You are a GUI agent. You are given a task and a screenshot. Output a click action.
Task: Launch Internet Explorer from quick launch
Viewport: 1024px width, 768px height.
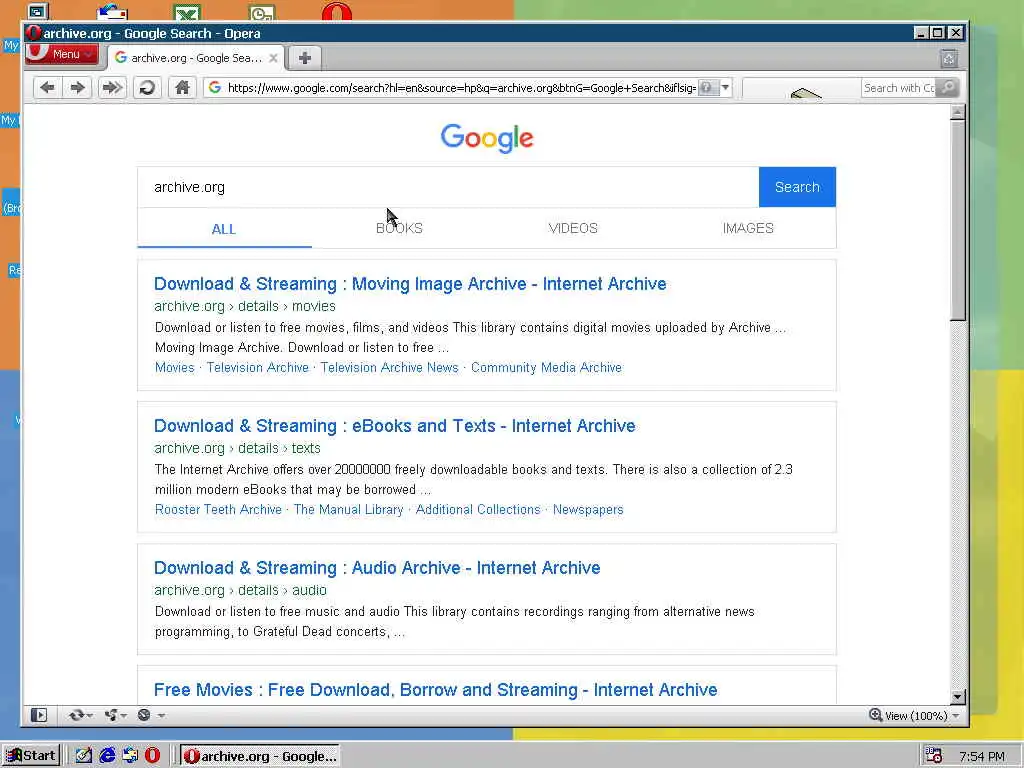pyautogui.click(x=107, y=756)
